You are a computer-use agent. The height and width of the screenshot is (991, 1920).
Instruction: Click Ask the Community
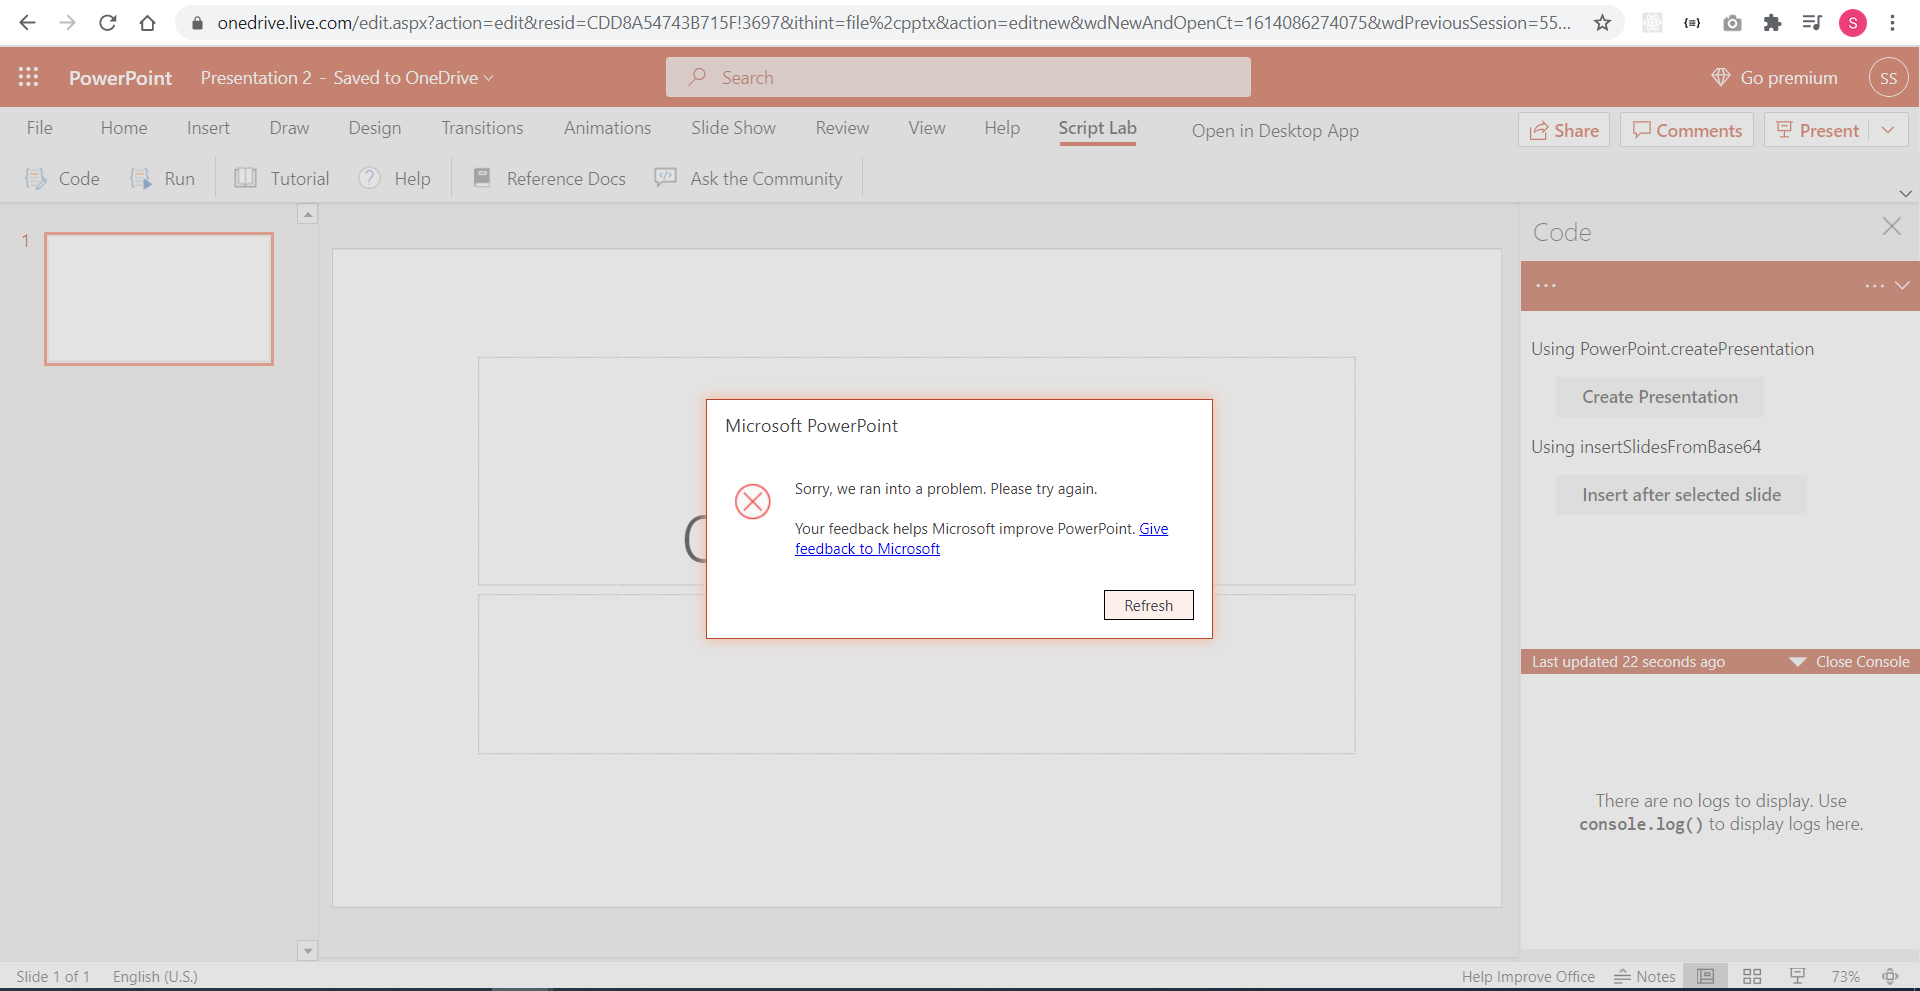click(x=748, y=178)
